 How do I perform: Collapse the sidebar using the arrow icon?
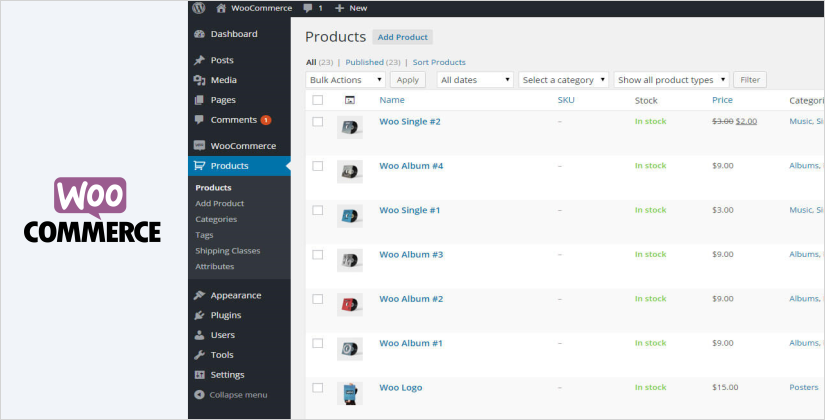coord(200,394)
